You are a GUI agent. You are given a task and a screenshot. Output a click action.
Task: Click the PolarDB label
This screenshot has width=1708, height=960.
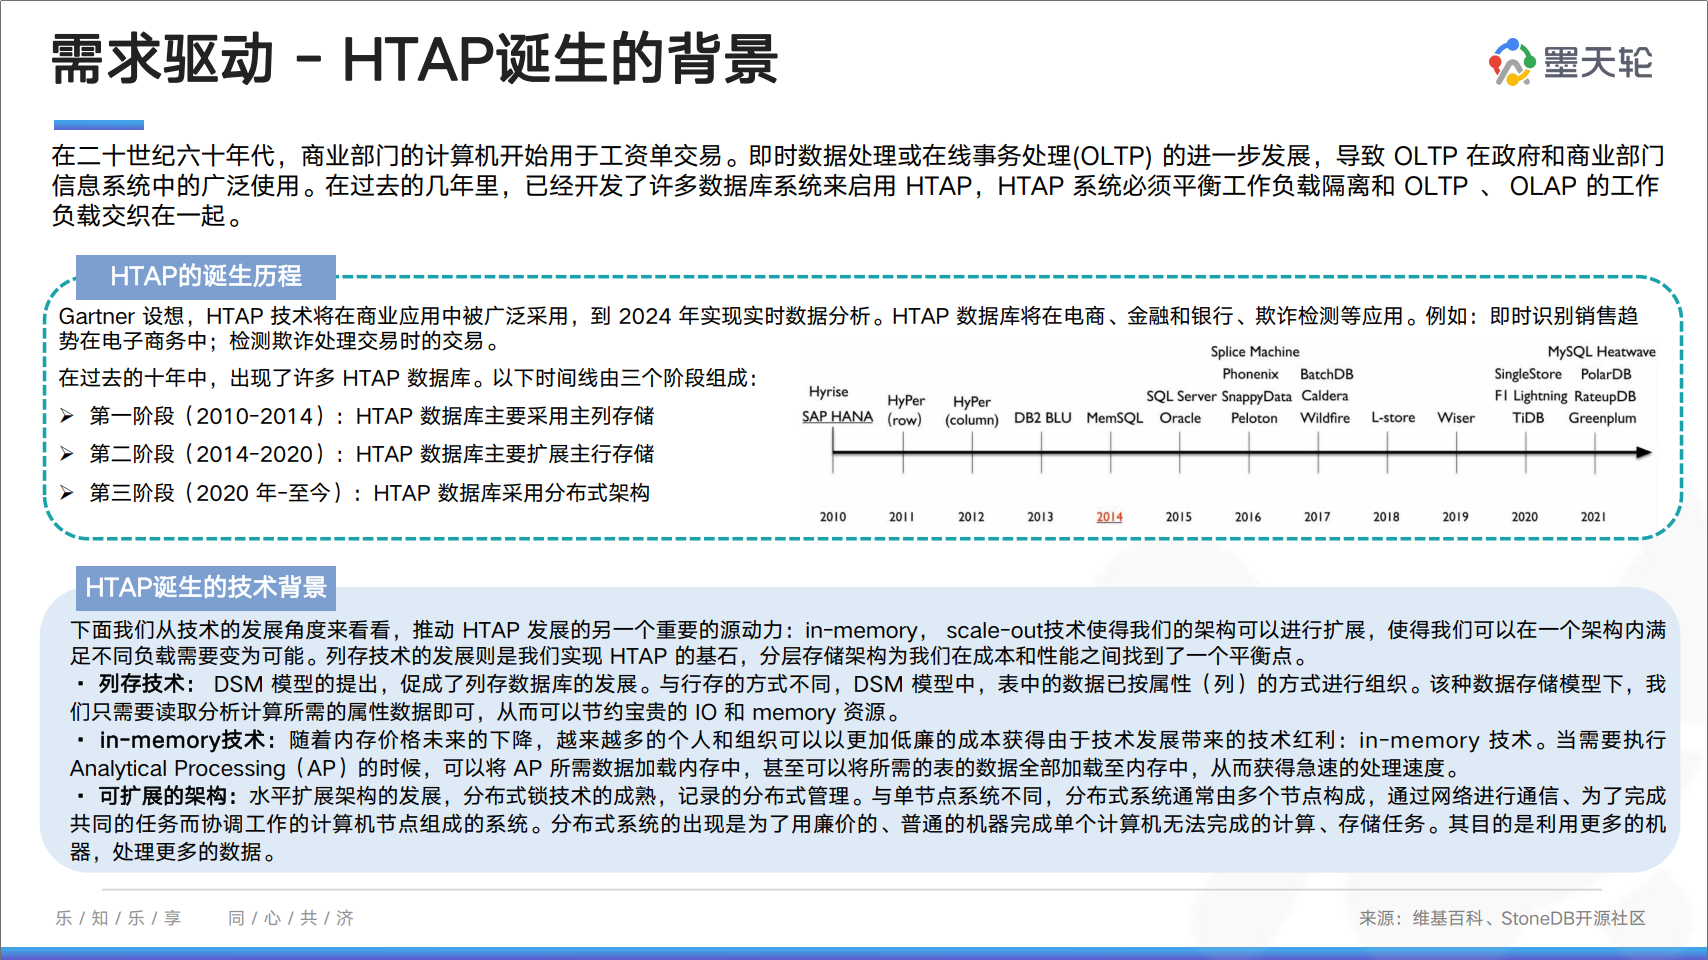point(1606,374)
